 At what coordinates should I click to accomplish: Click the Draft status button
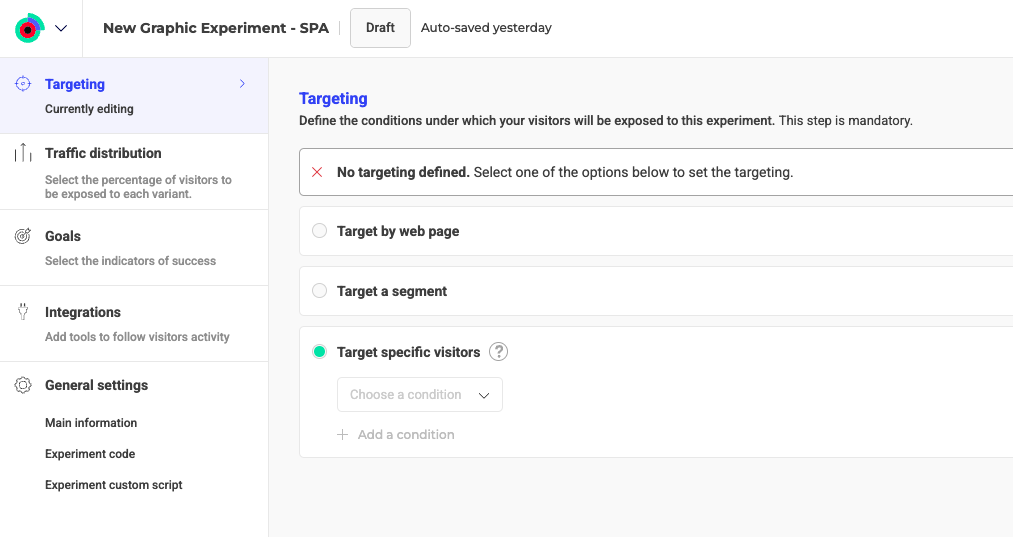coord(380,28)
